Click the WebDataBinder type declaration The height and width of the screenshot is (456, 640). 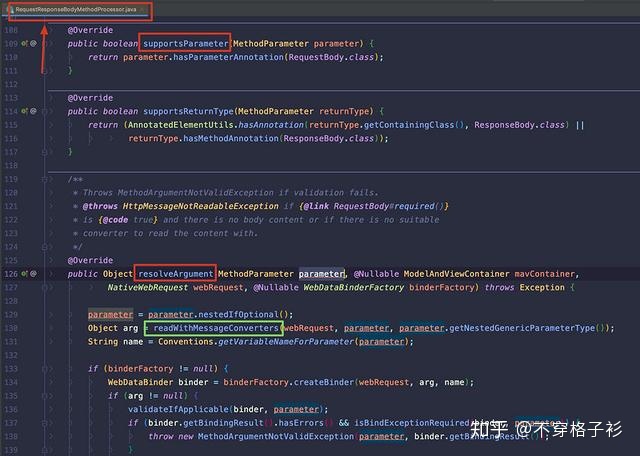(140, 383)
